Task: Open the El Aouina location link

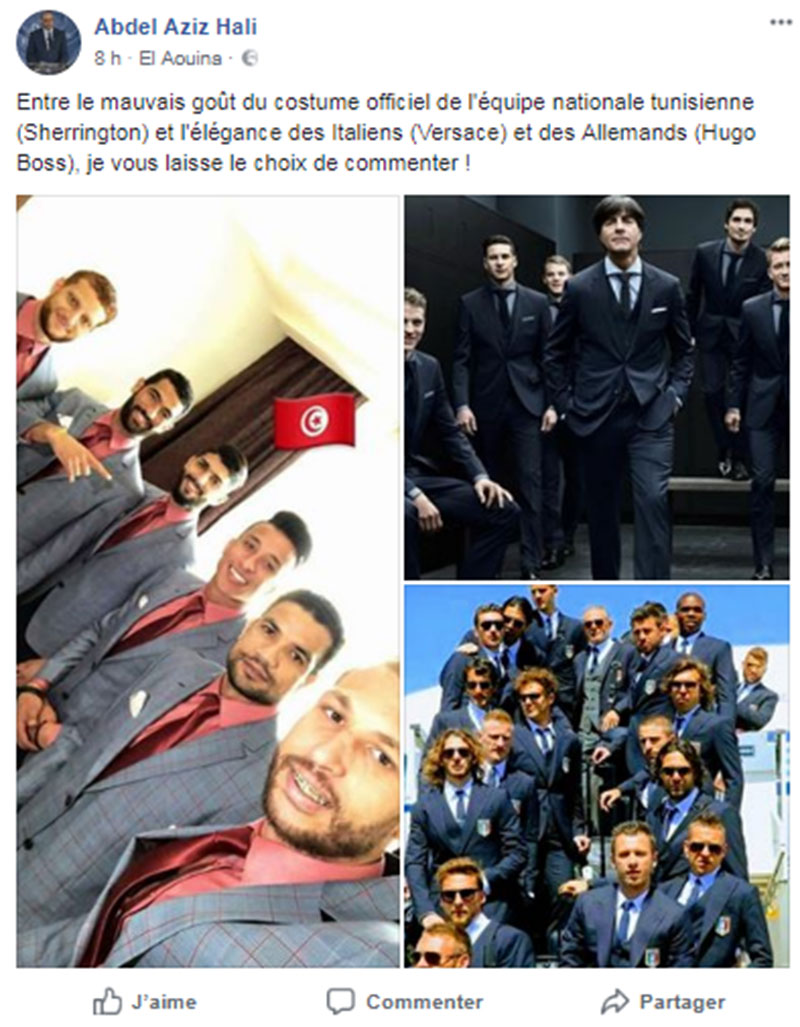Action: tap(181, 59)
